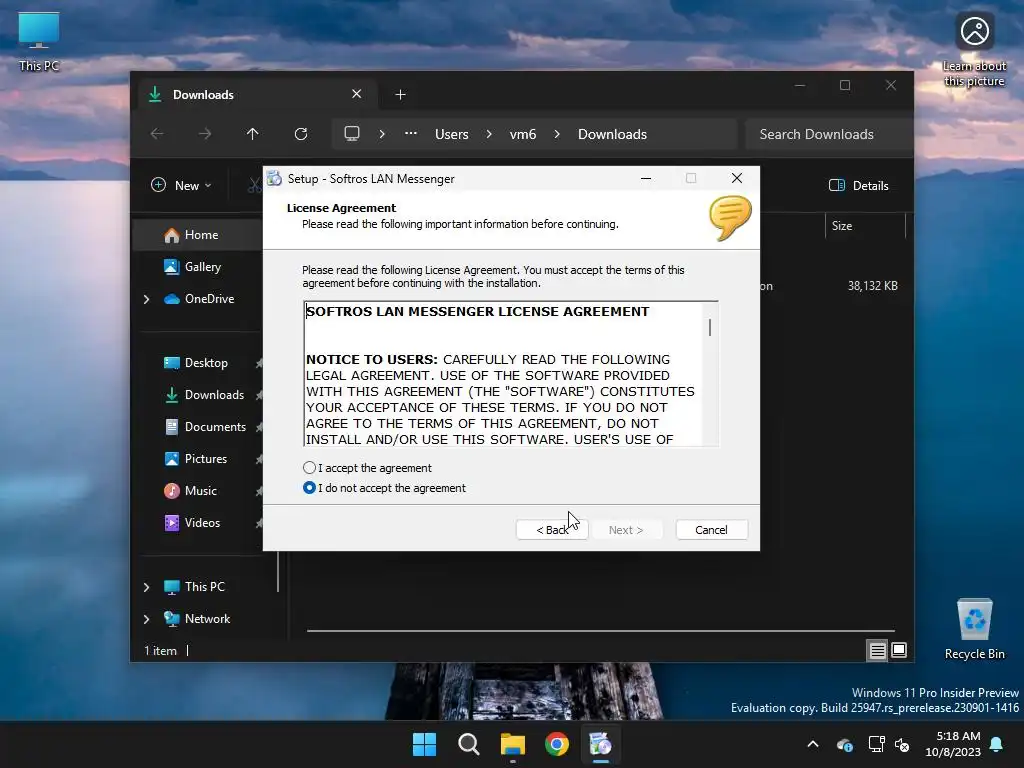Expand chevron after vm6 in breadcrumb
This screenshot has height=768, width=1024.
tap(557, 134)
